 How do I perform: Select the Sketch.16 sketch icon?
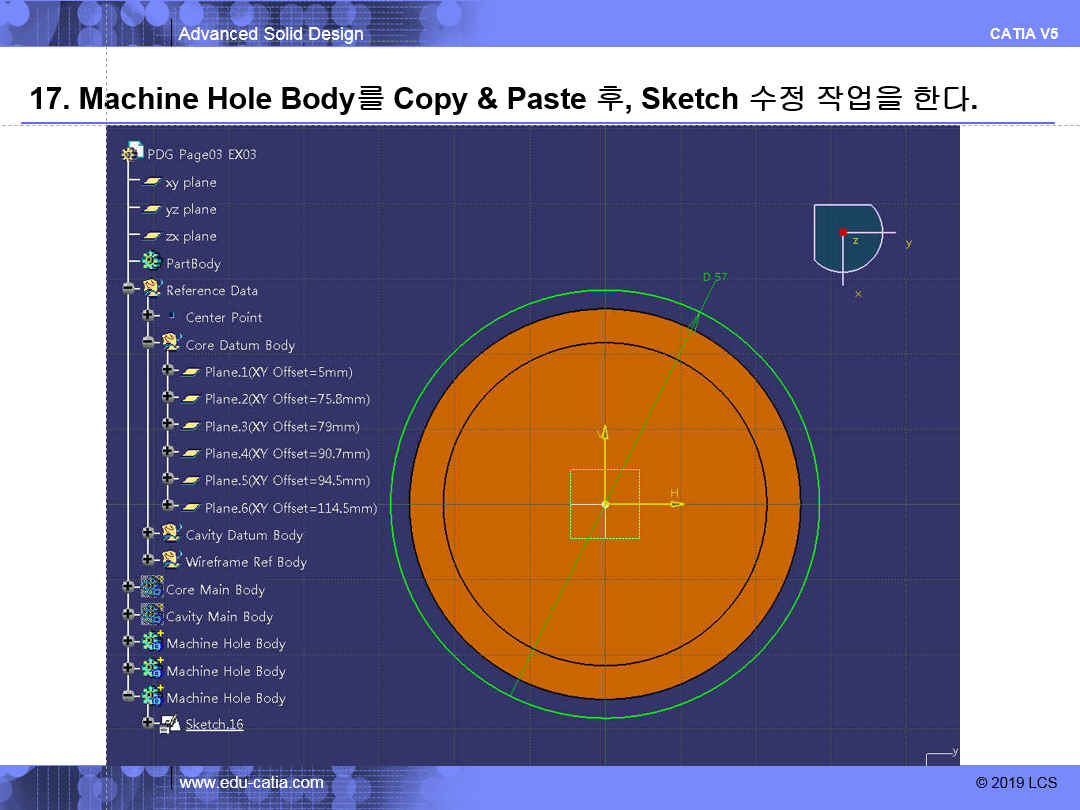click(x=171, y=724)
